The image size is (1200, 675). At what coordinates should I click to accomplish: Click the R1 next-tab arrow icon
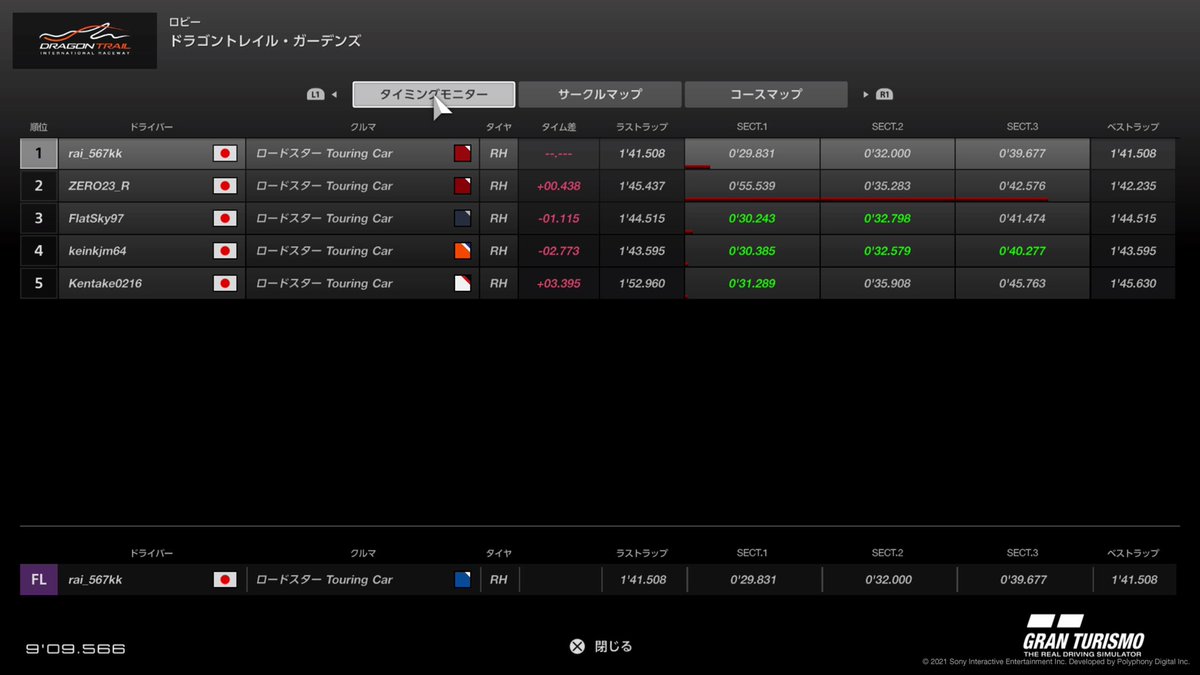click(x=877, y=94)
